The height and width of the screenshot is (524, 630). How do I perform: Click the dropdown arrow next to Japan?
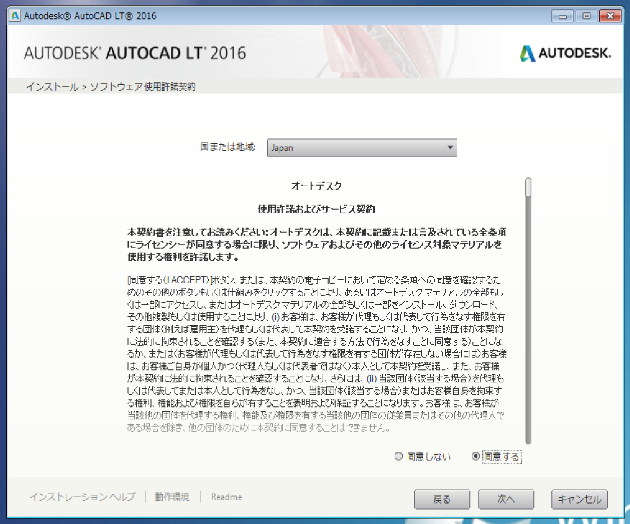pyautogui.click(x=450, y=147)
